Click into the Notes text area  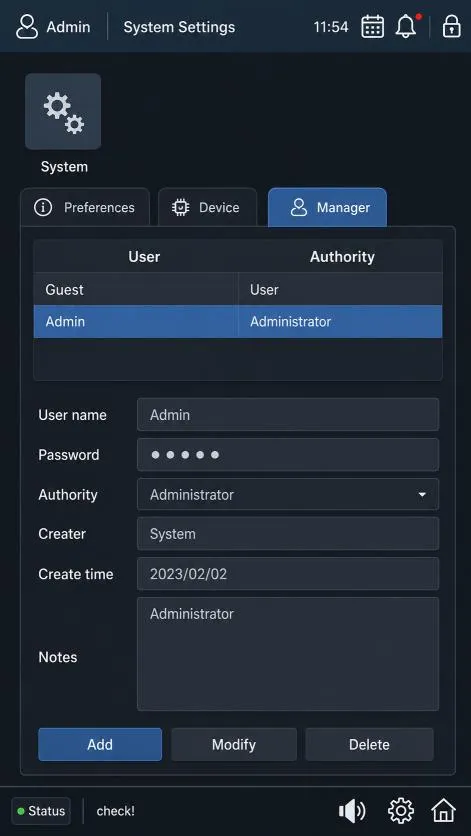pos(288,654)
